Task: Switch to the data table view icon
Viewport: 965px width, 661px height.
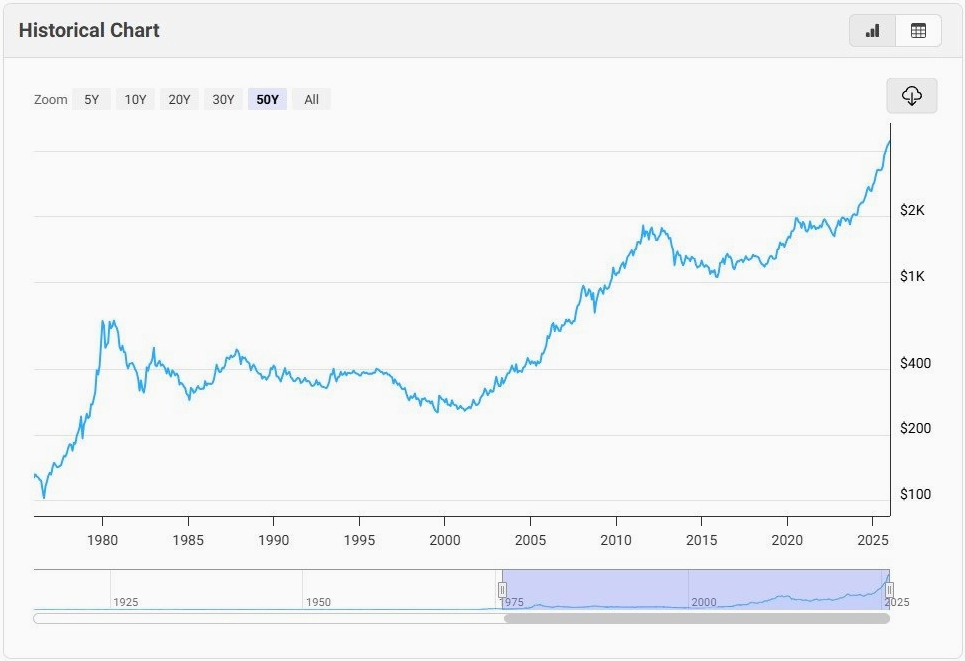Action: click(918, 30)
